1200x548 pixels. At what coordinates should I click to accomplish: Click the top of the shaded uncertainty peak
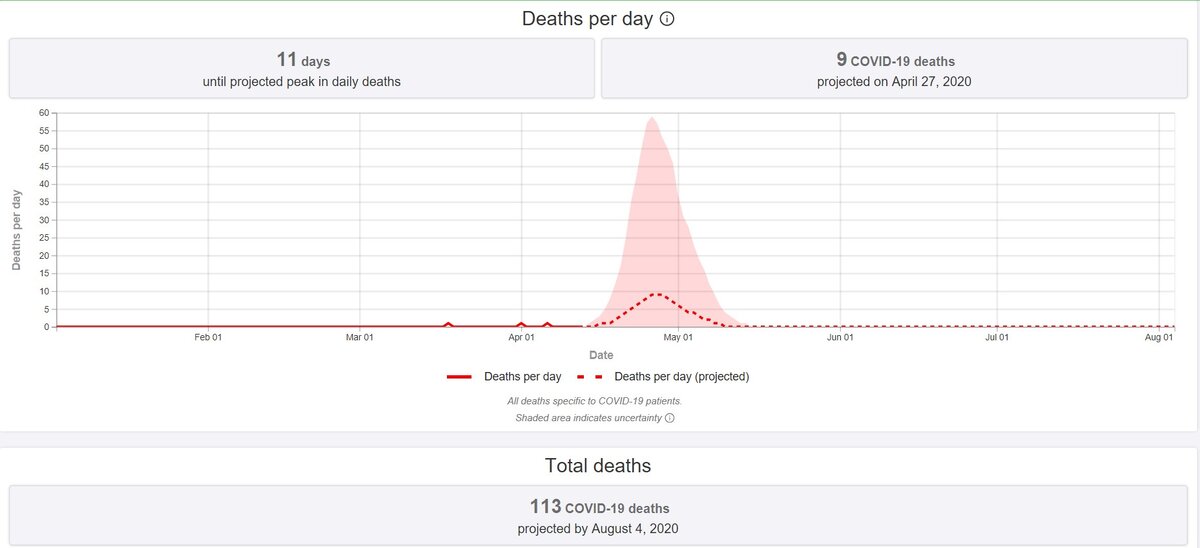click(652, 118)
